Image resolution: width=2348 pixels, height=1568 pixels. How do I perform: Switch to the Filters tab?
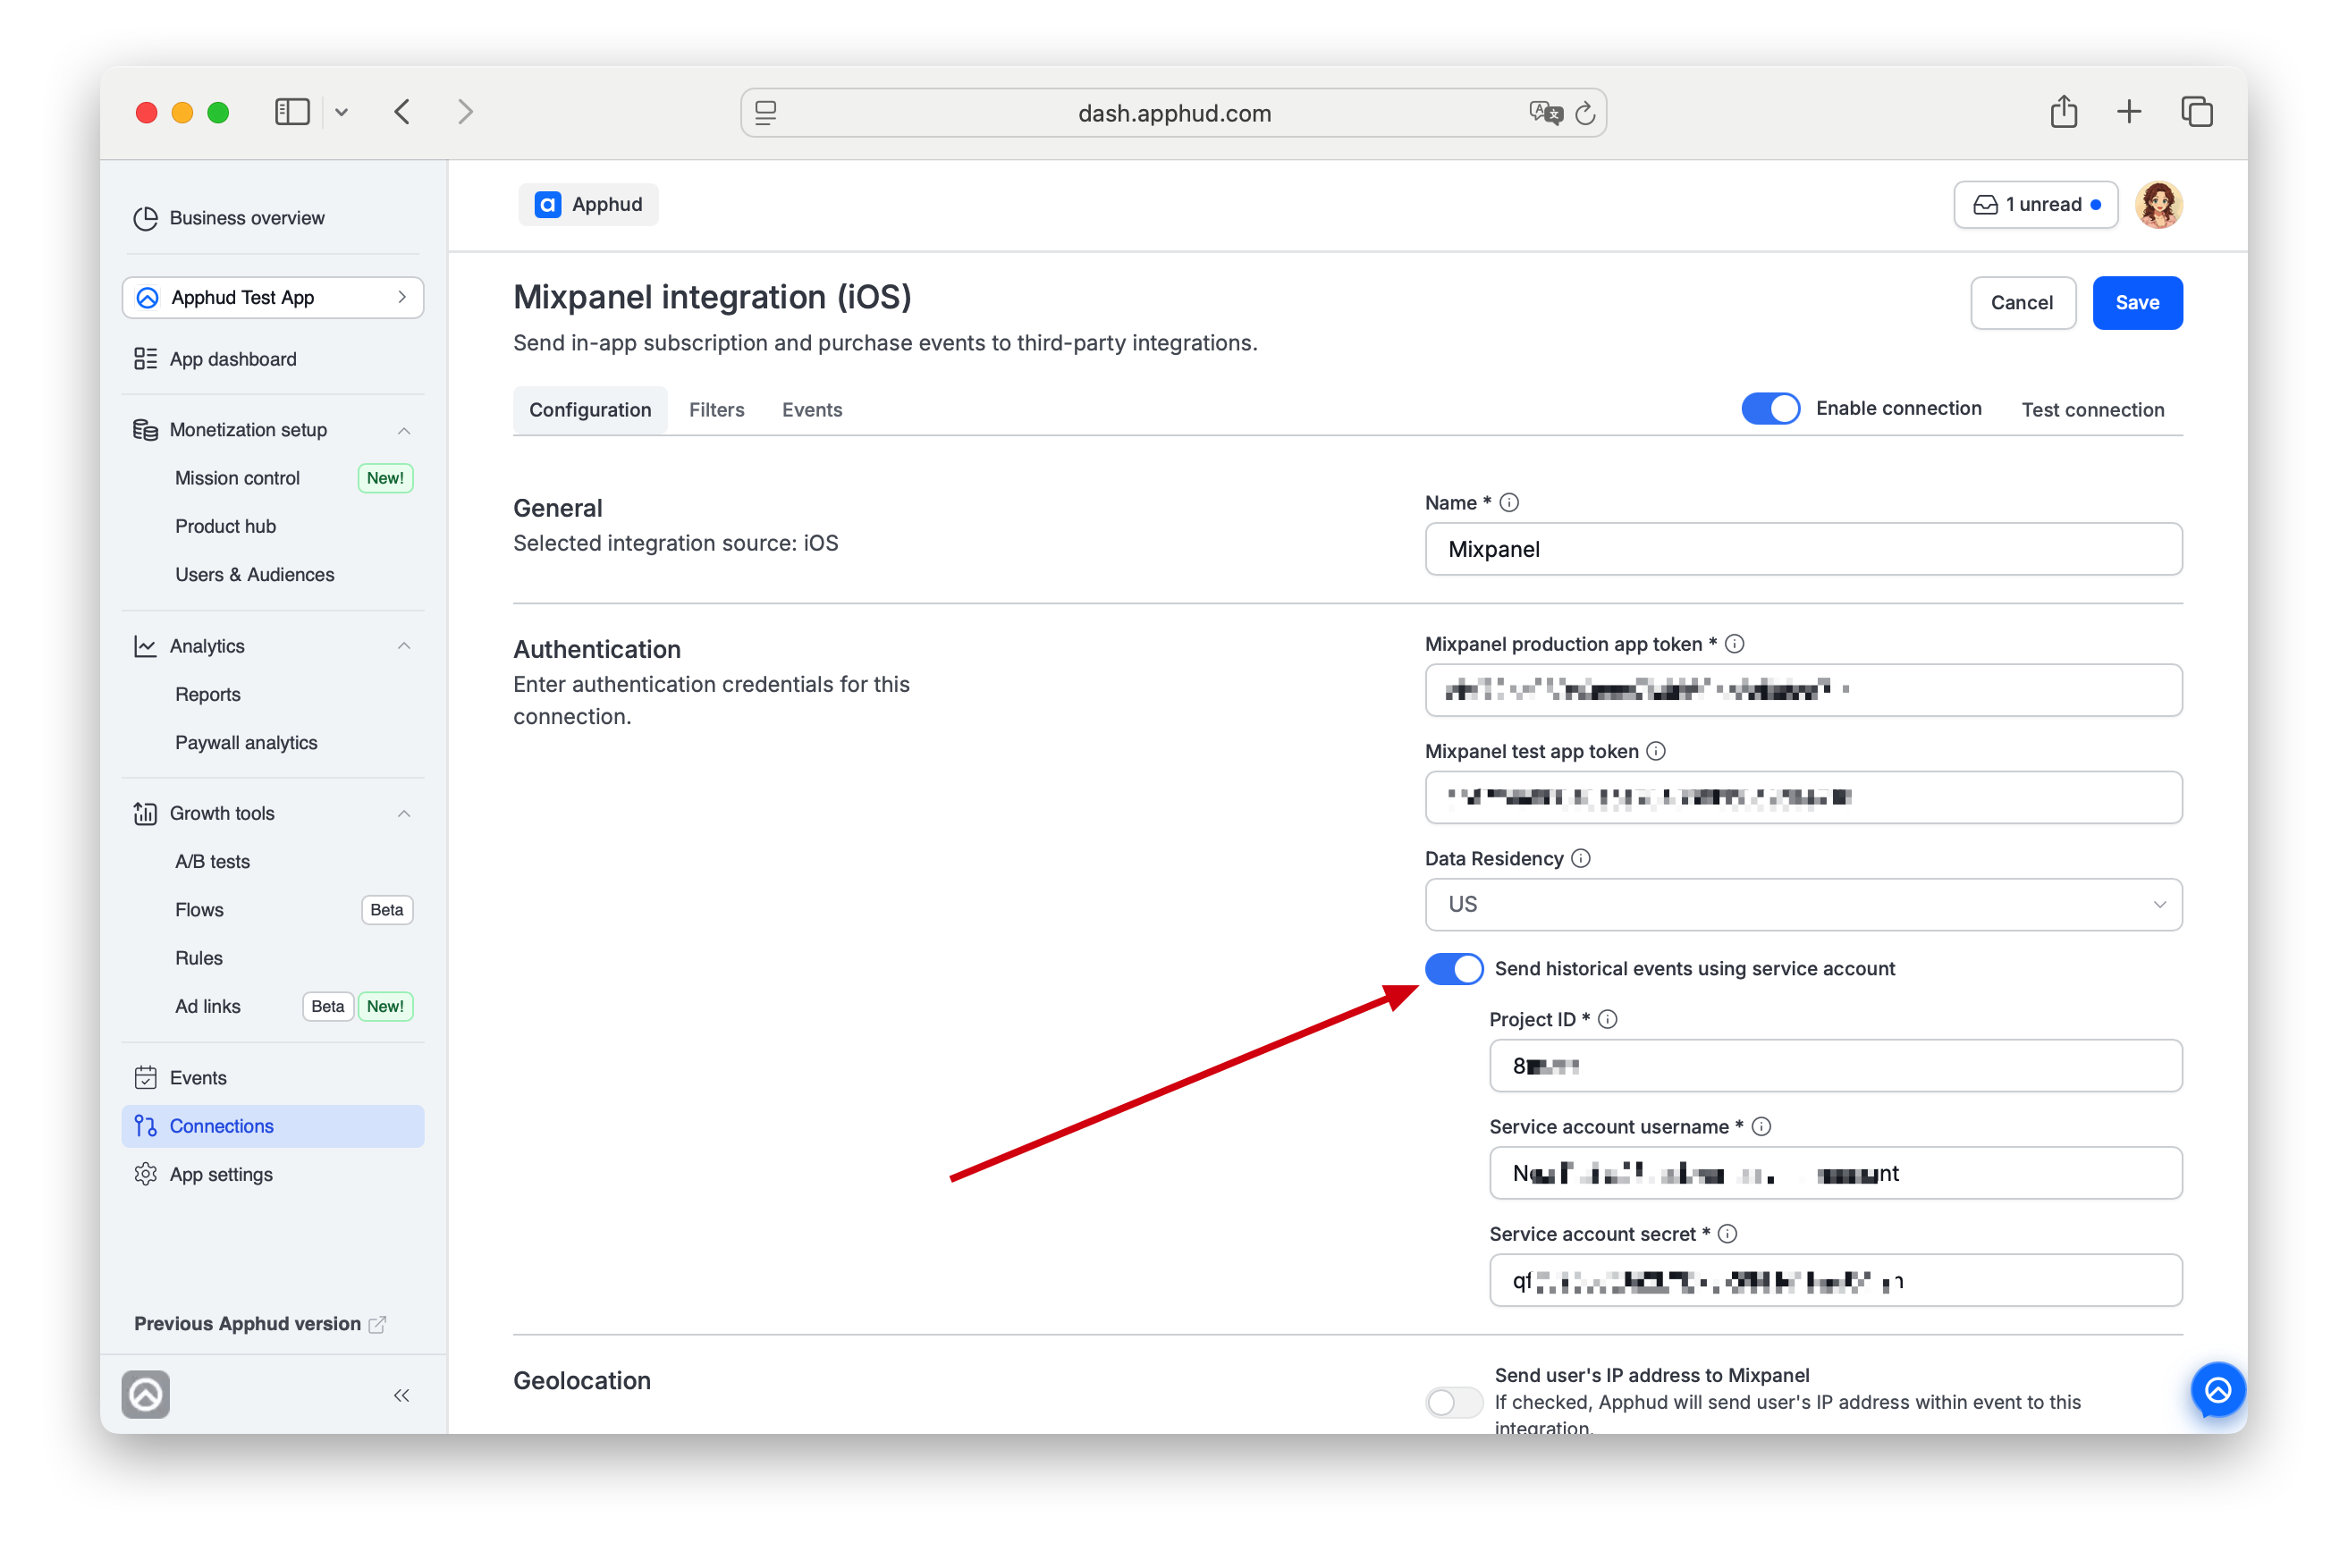click(716, 410)
